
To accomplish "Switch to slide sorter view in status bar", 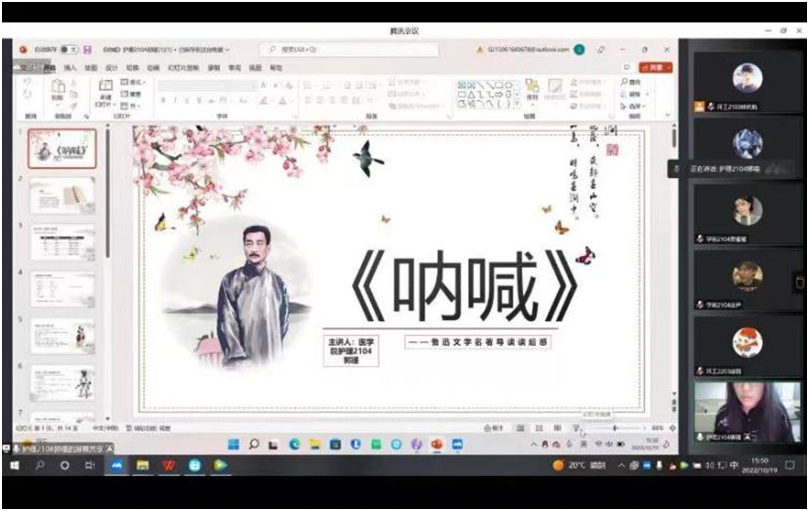I will [537, 428].
